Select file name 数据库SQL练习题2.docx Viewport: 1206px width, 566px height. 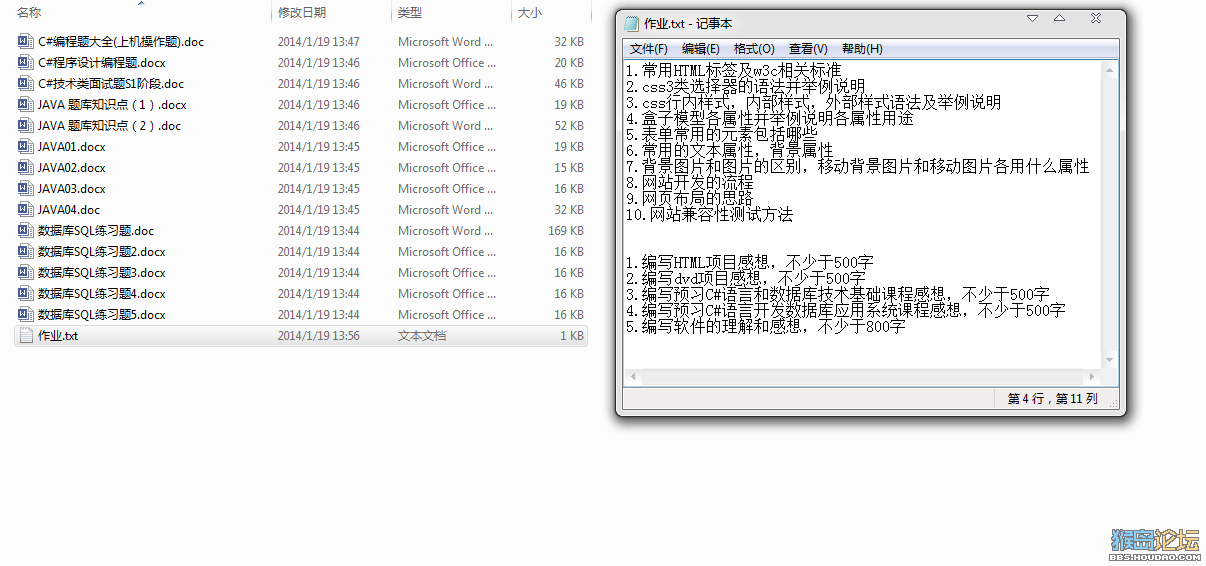click(102, 252)
